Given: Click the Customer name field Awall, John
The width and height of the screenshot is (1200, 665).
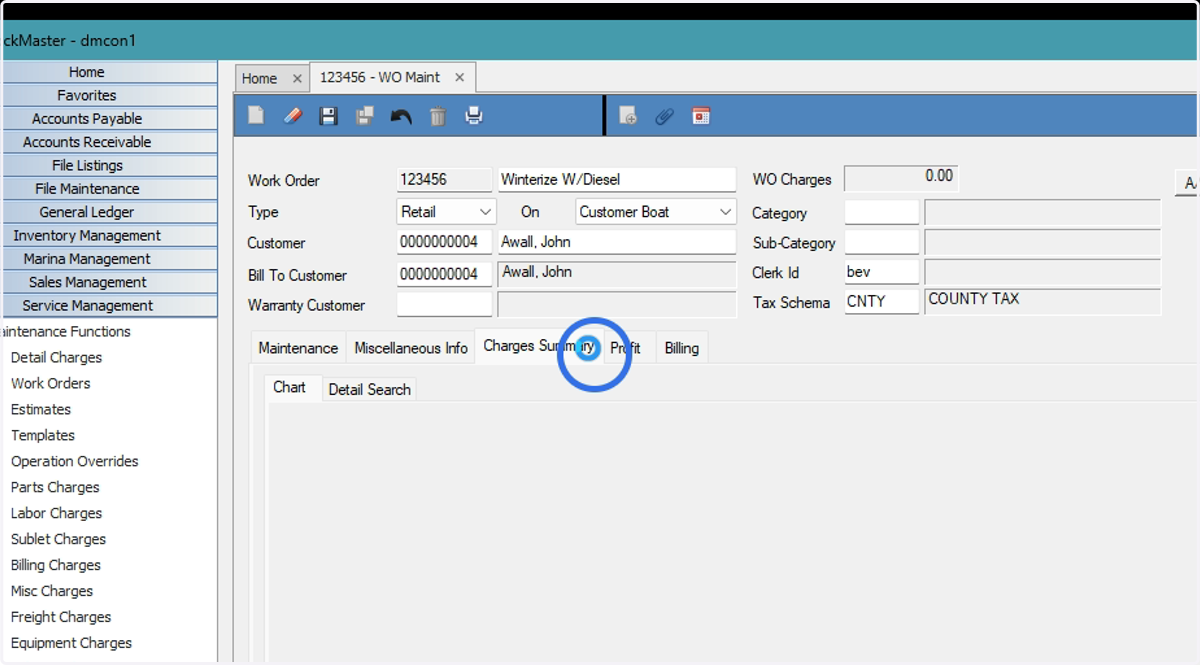Looking at the screenshot, I should point(617,242).
